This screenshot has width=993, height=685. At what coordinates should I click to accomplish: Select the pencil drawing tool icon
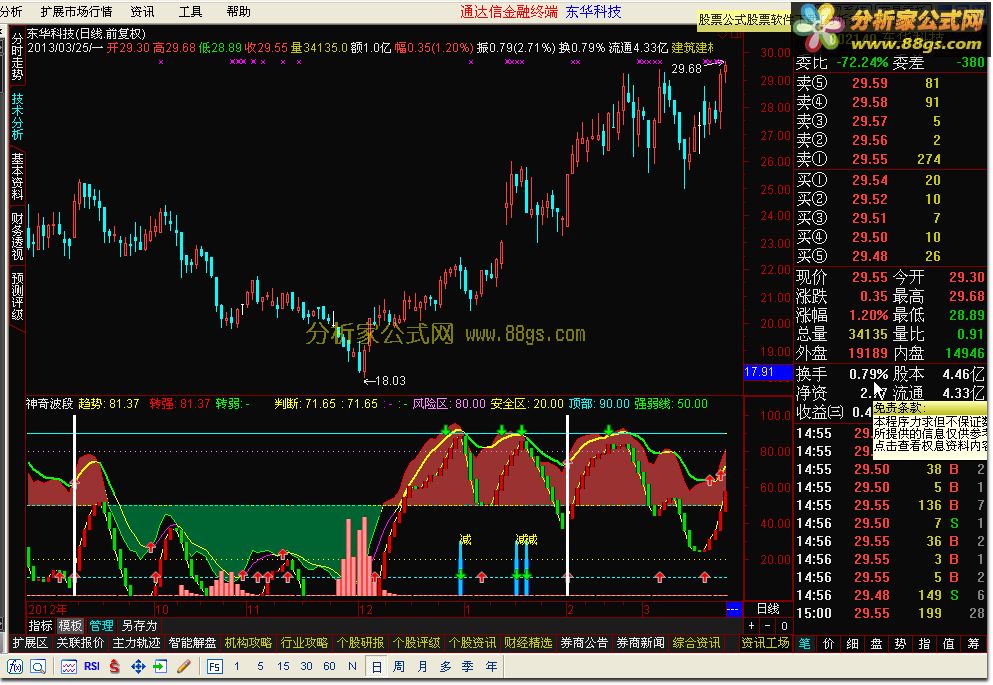click(x=184, y=667)
